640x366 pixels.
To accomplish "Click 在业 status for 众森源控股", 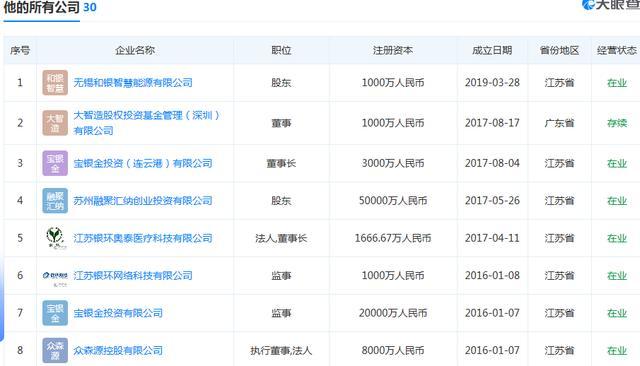I will click(x=617, y=350).
